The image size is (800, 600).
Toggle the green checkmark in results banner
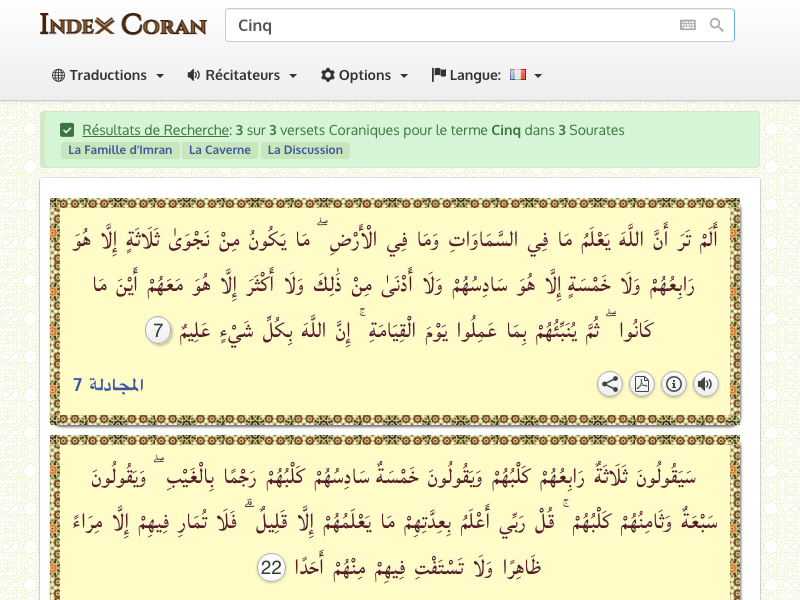(67, 130)
